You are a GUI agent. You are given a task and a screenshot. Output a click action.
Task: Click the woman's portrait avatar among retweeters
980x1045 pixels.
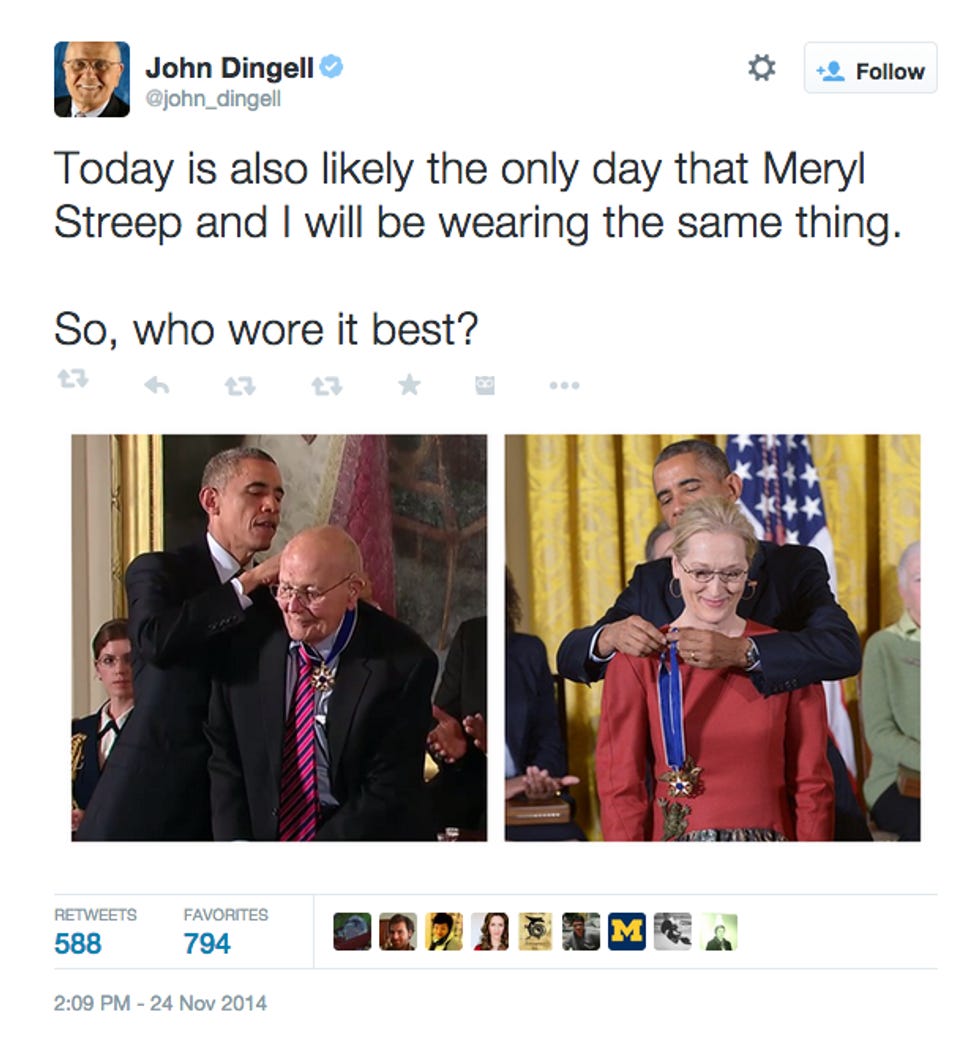click(489, 931)
